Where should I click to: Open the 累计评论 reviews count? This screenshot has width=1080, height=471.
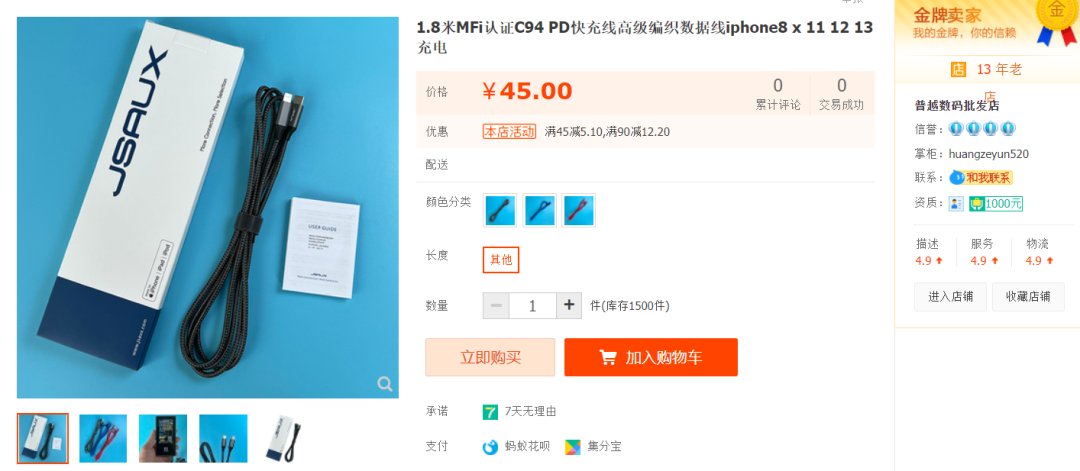click(778, 94)
